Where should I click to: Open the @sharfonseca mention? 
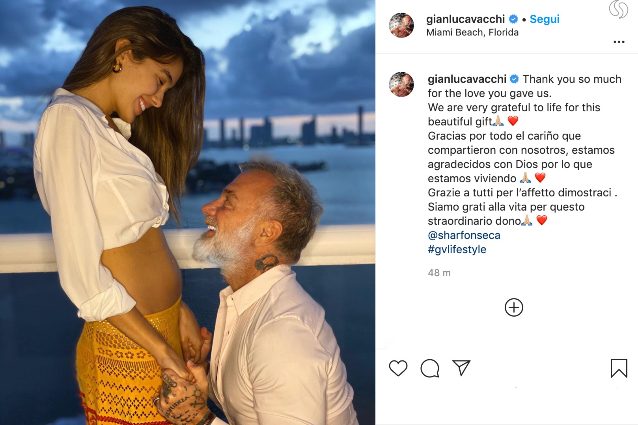coord(464,235)
